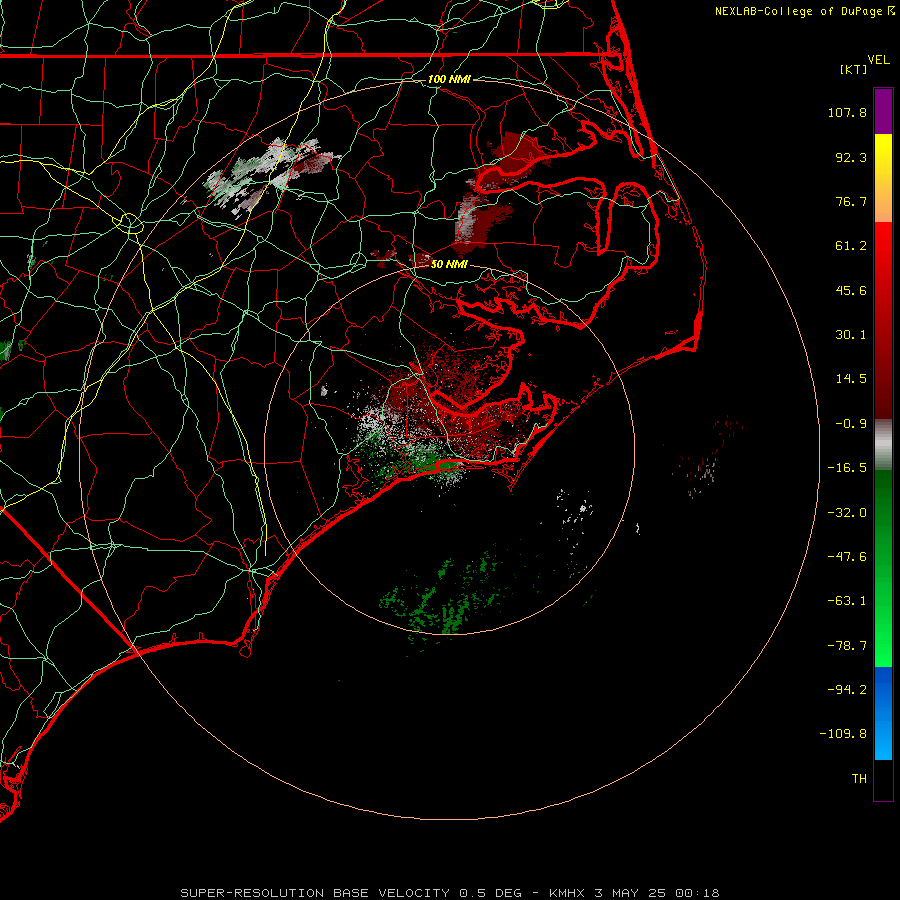Viewport: 900px width, 900px height.
Task: Click the yellow segment of the color bar
Action: [883, 178]
